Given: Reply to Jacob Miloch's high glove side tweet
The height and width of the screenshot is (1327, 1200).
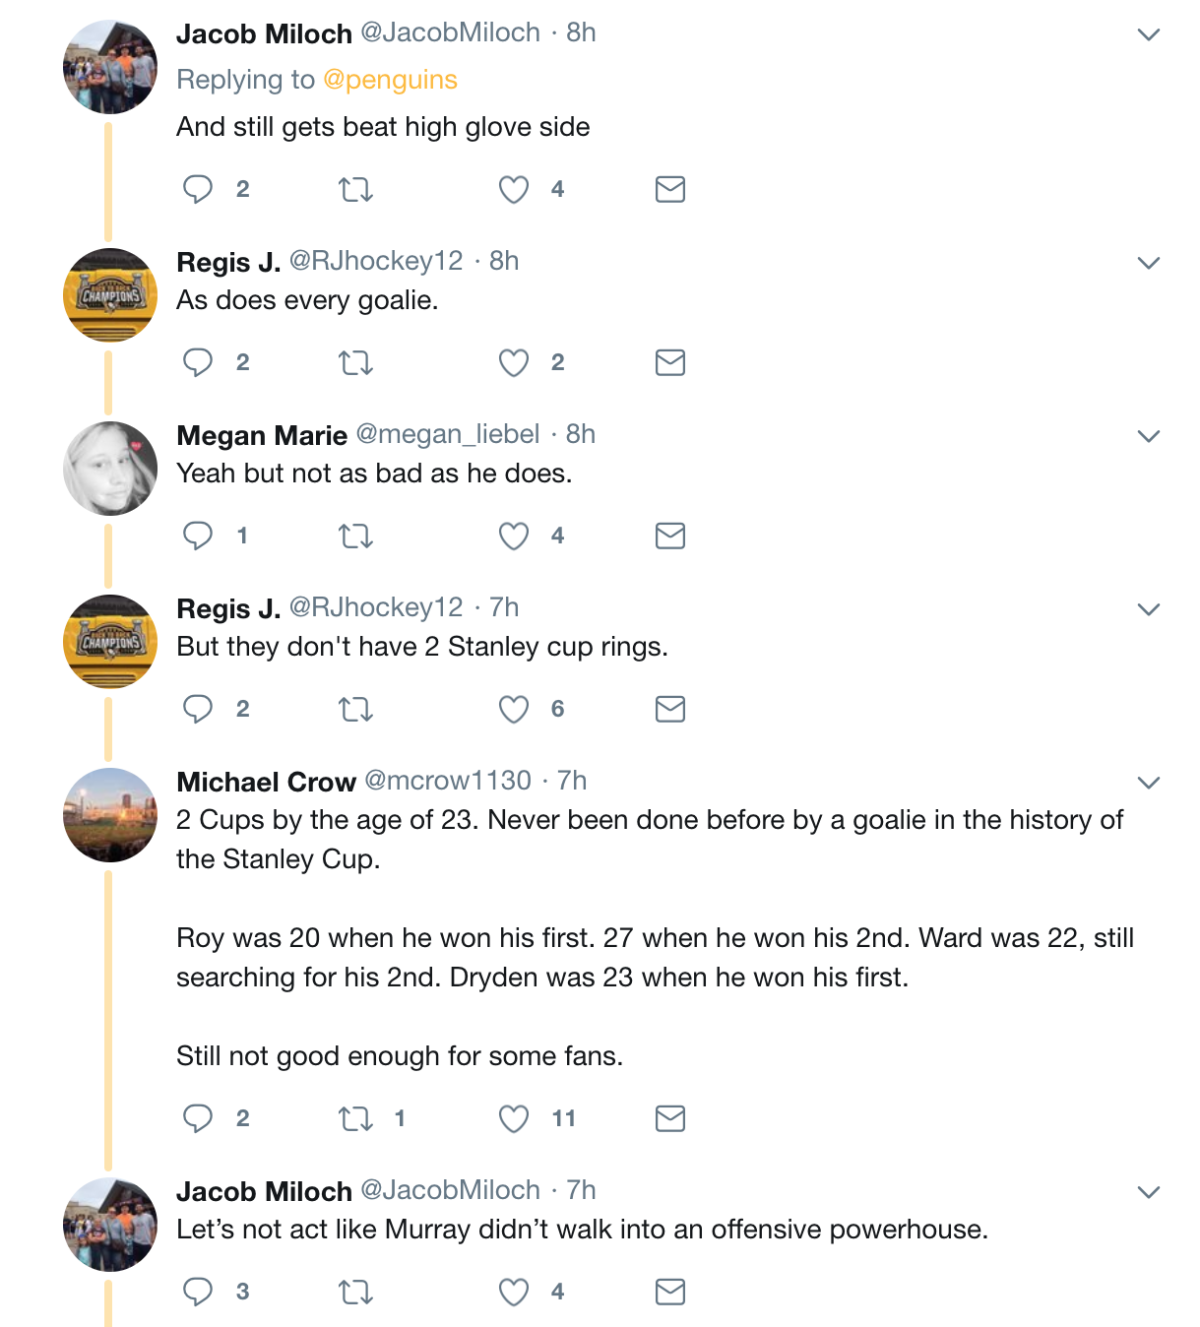Looking at the screenshot, I should (x=198, y=189).
